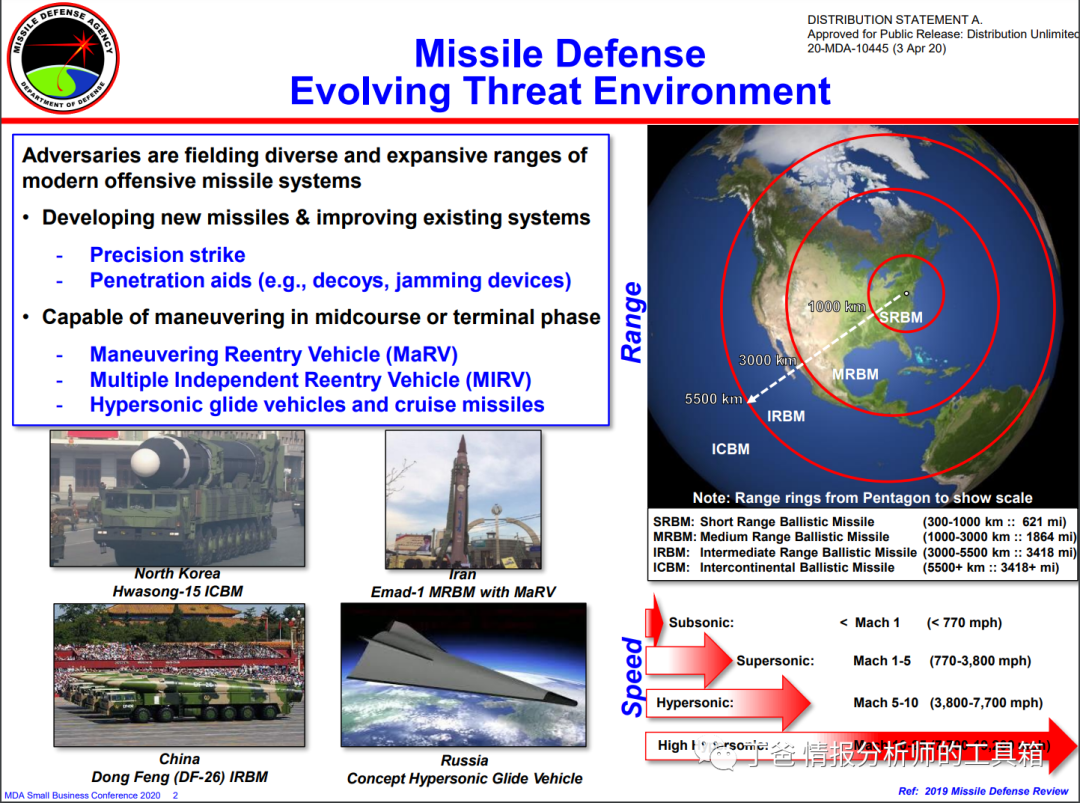1080x803 pixels.
Task: Open the North Korea Hwasong-15 photo
Action: click(x=177, y=499)
